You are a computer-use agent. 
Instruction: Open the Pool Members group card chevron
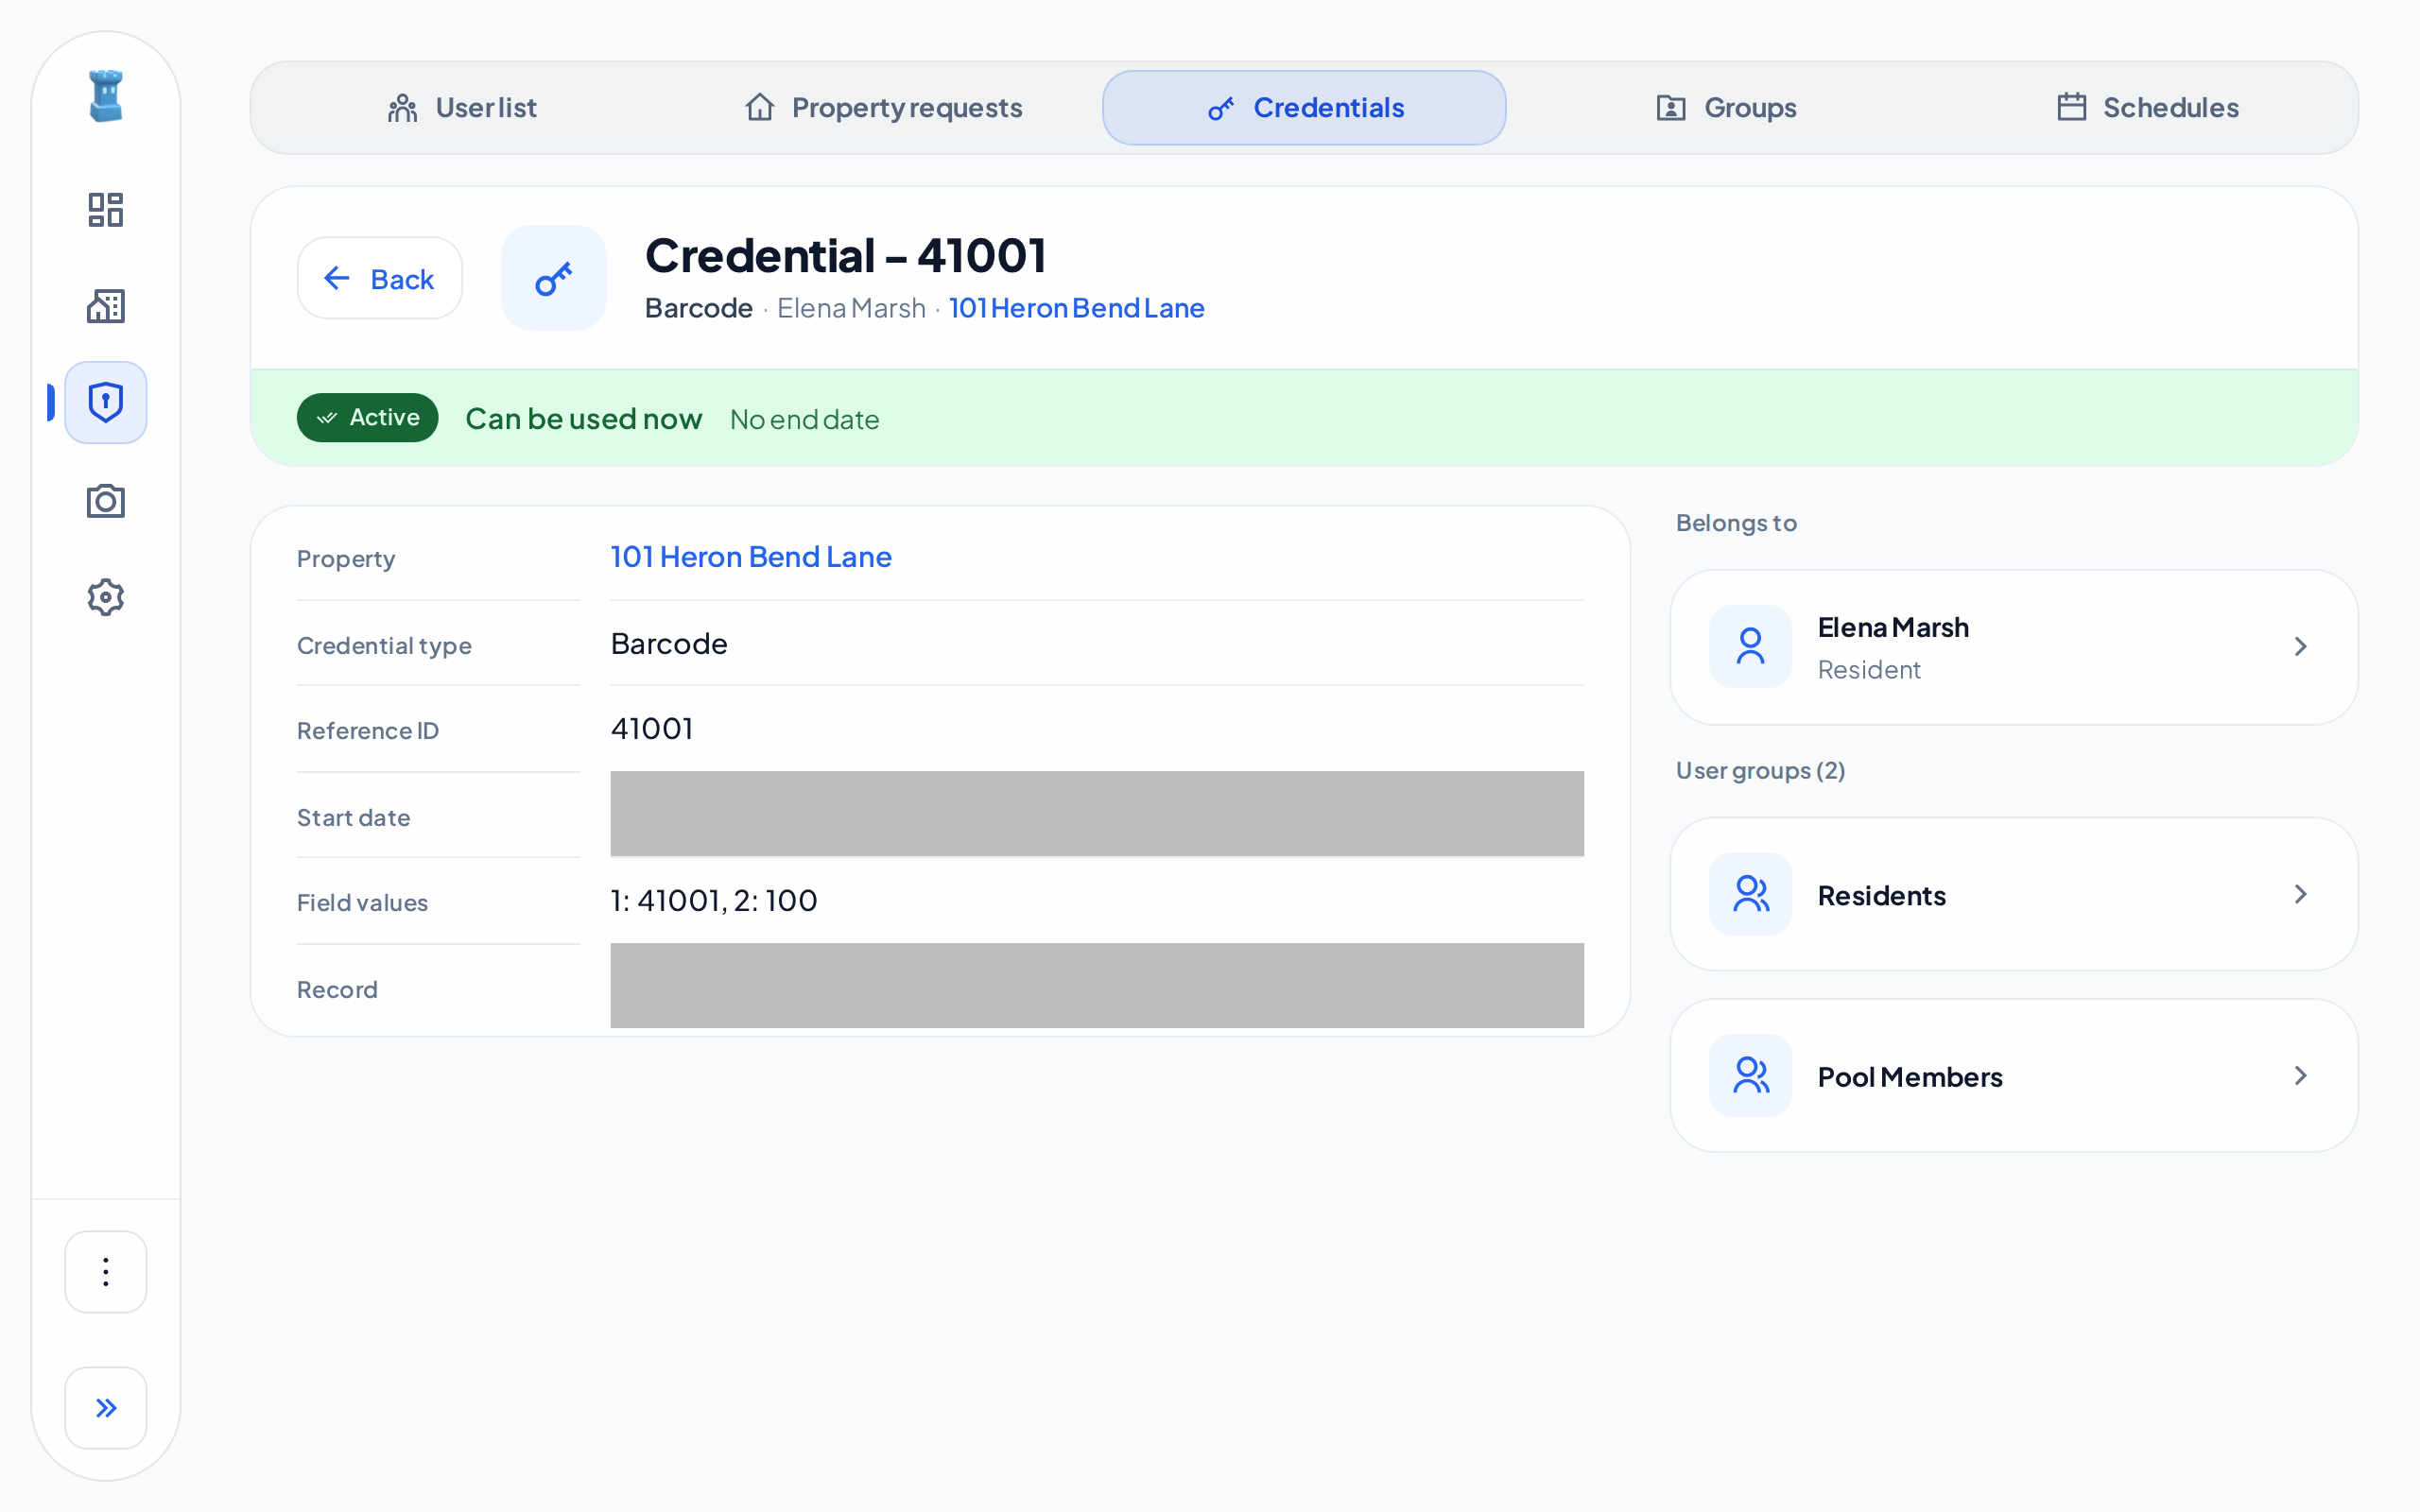(2300, 1075)
